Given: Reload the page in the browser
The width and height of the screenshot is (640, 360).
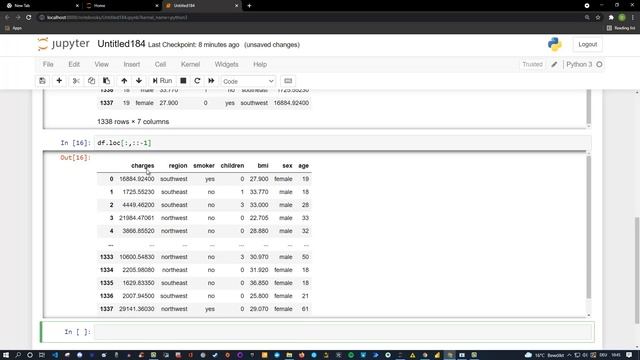Looking at the screenshot, I should tap(29, 18).
